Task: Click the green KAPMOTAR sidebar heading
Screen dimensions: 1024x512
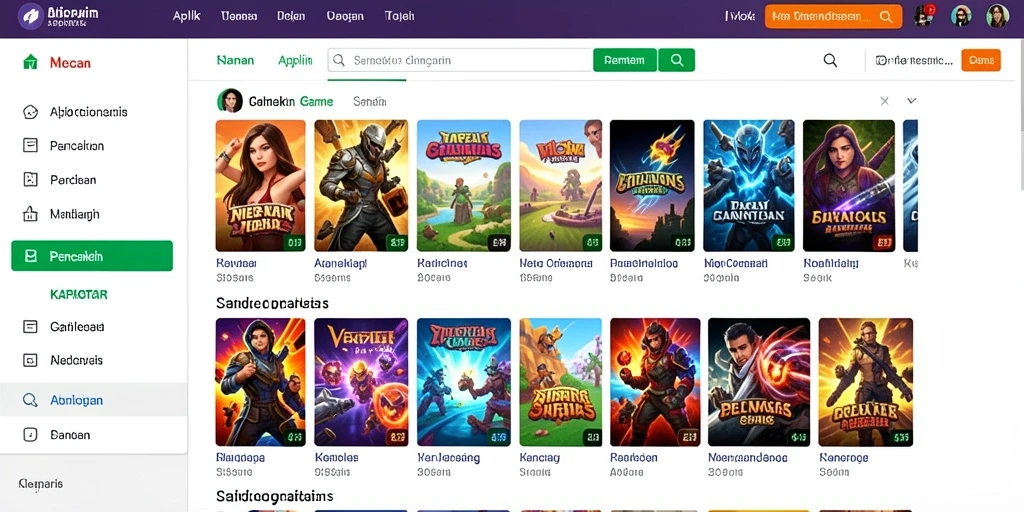Action: [x=78, y=295]
